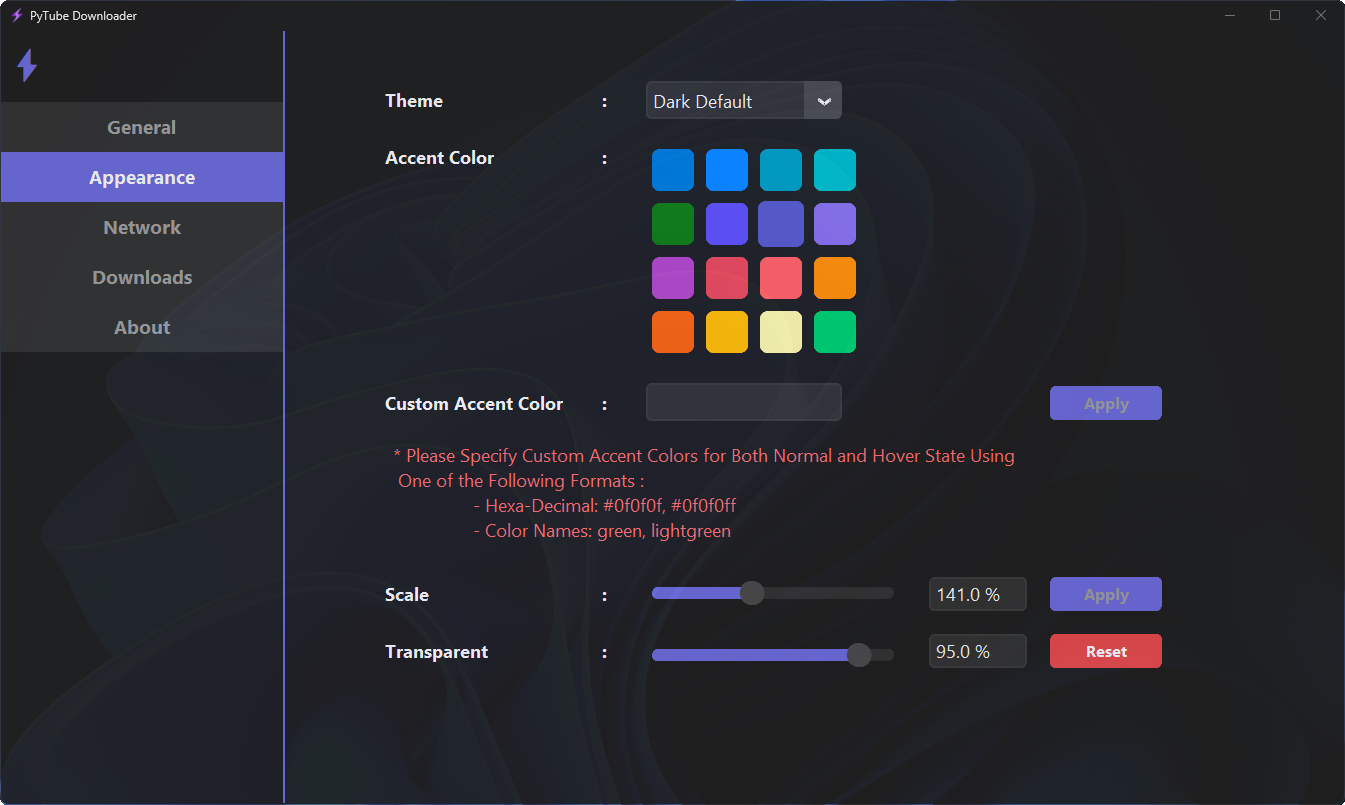Apply the custom accent color
Viewport: 1345px width, 805px height.
(1106, 403)
